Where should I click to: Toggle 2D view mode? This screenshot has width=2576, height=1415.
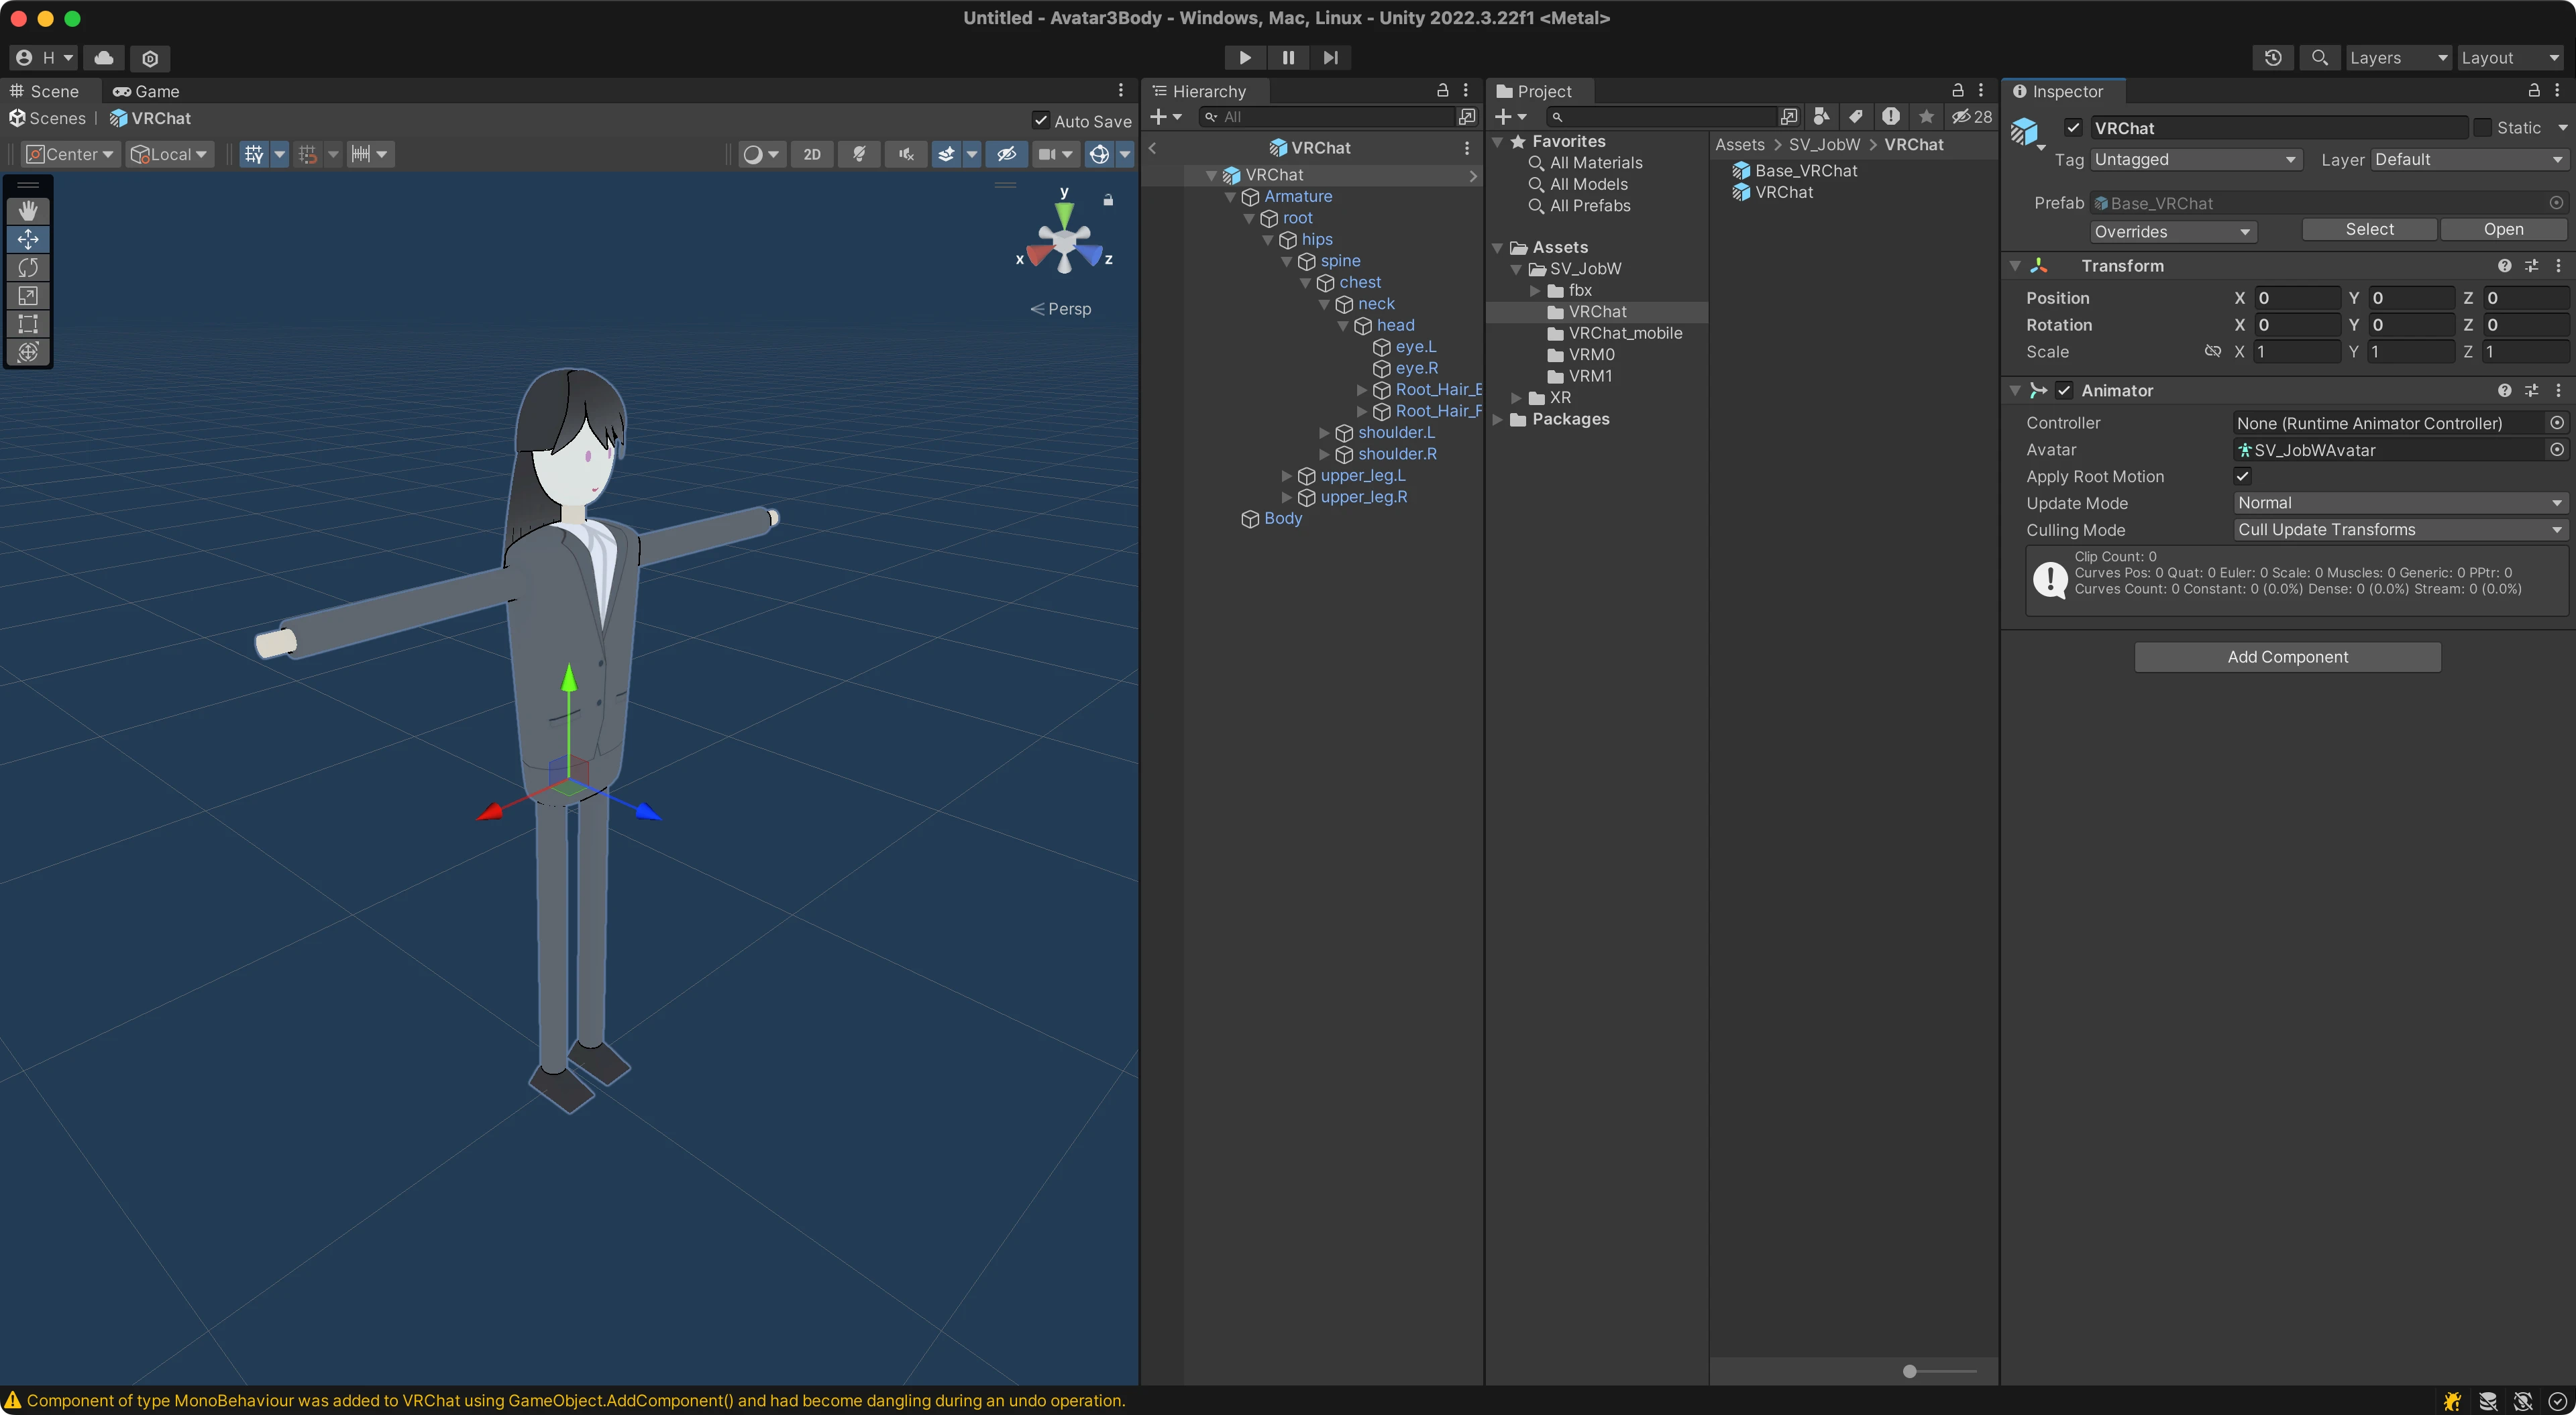(812, 154)
